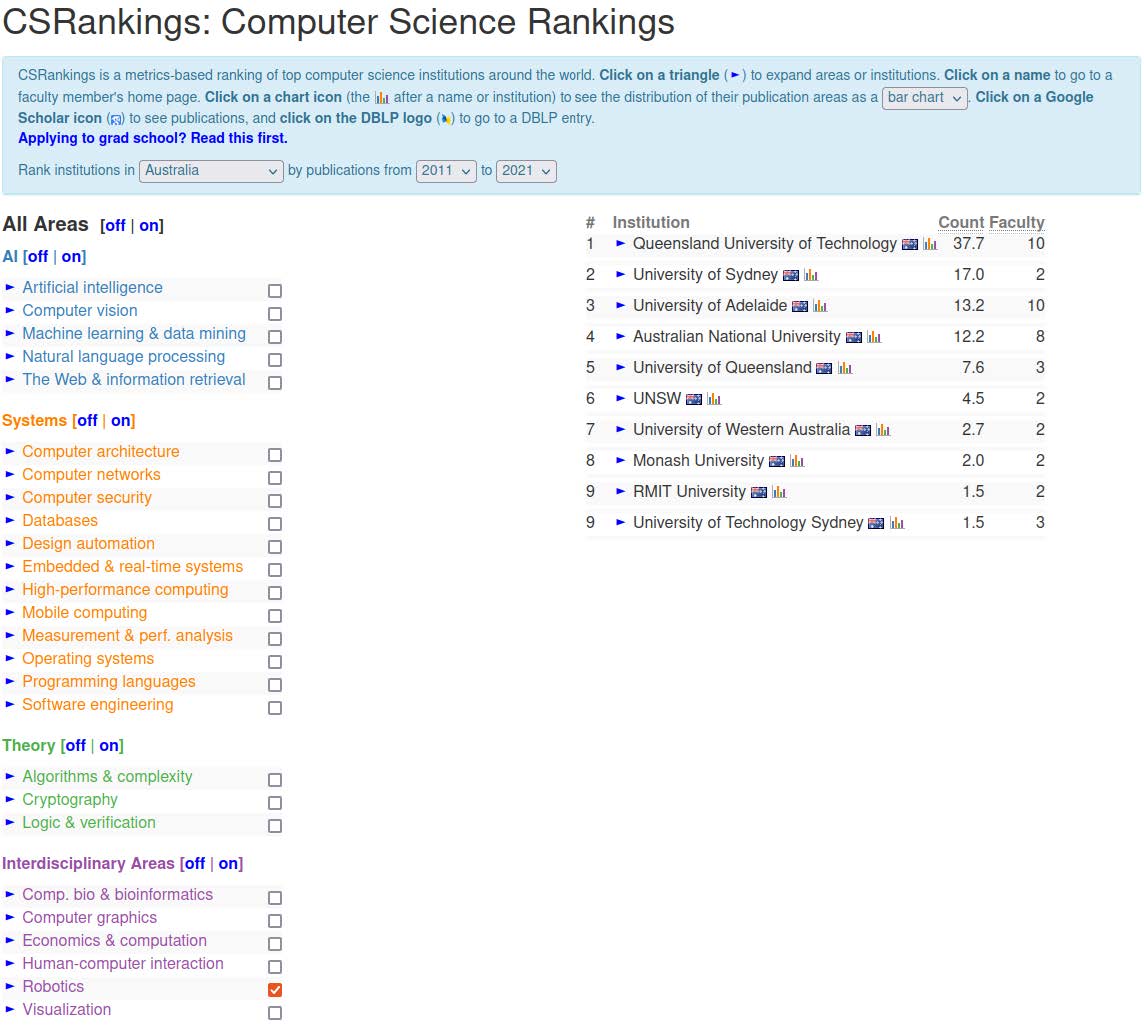Open chart icon next to University of Adelaide
The width and height of the screenshot is (1144, 1027).
(820, 306)
